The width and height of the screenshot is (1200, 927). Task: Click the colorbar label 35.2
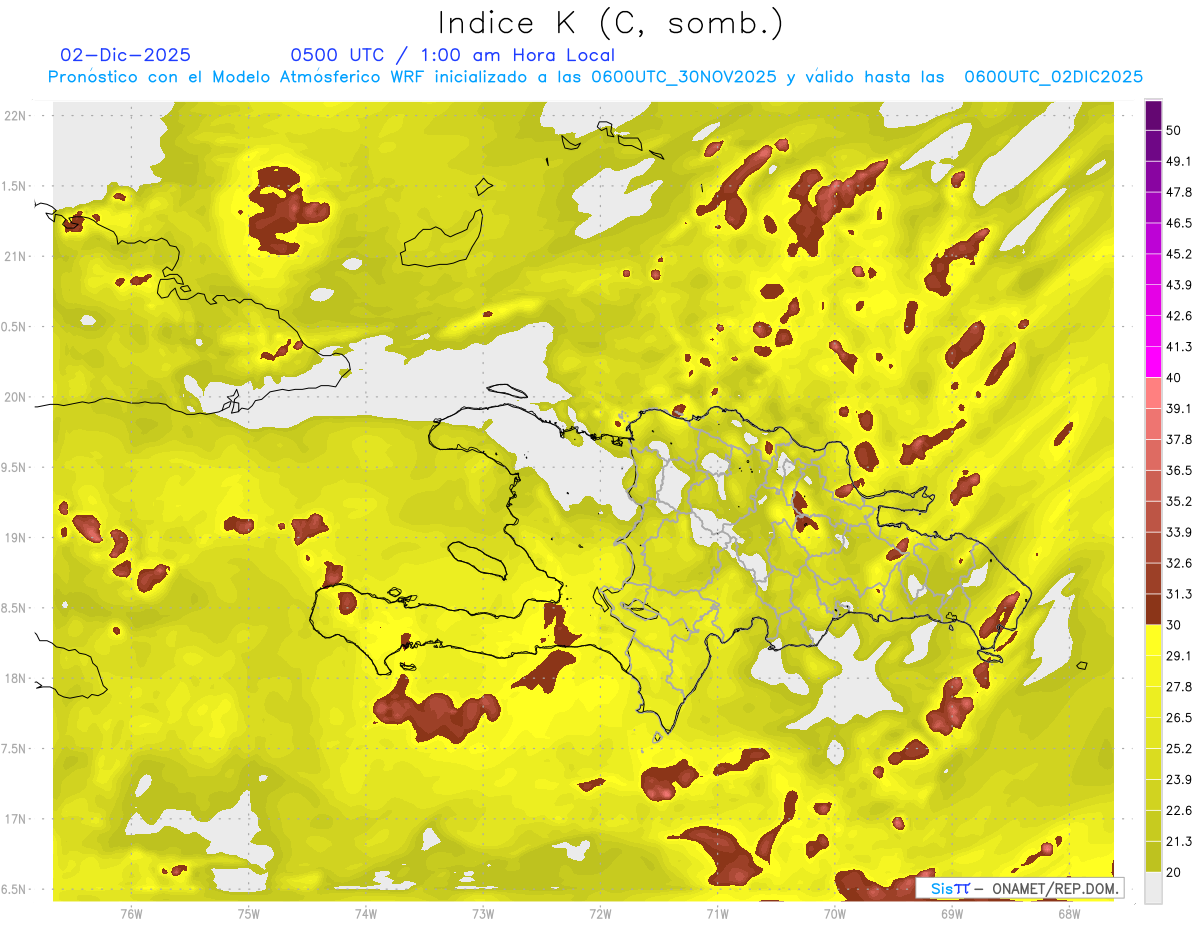point(1179,501)
